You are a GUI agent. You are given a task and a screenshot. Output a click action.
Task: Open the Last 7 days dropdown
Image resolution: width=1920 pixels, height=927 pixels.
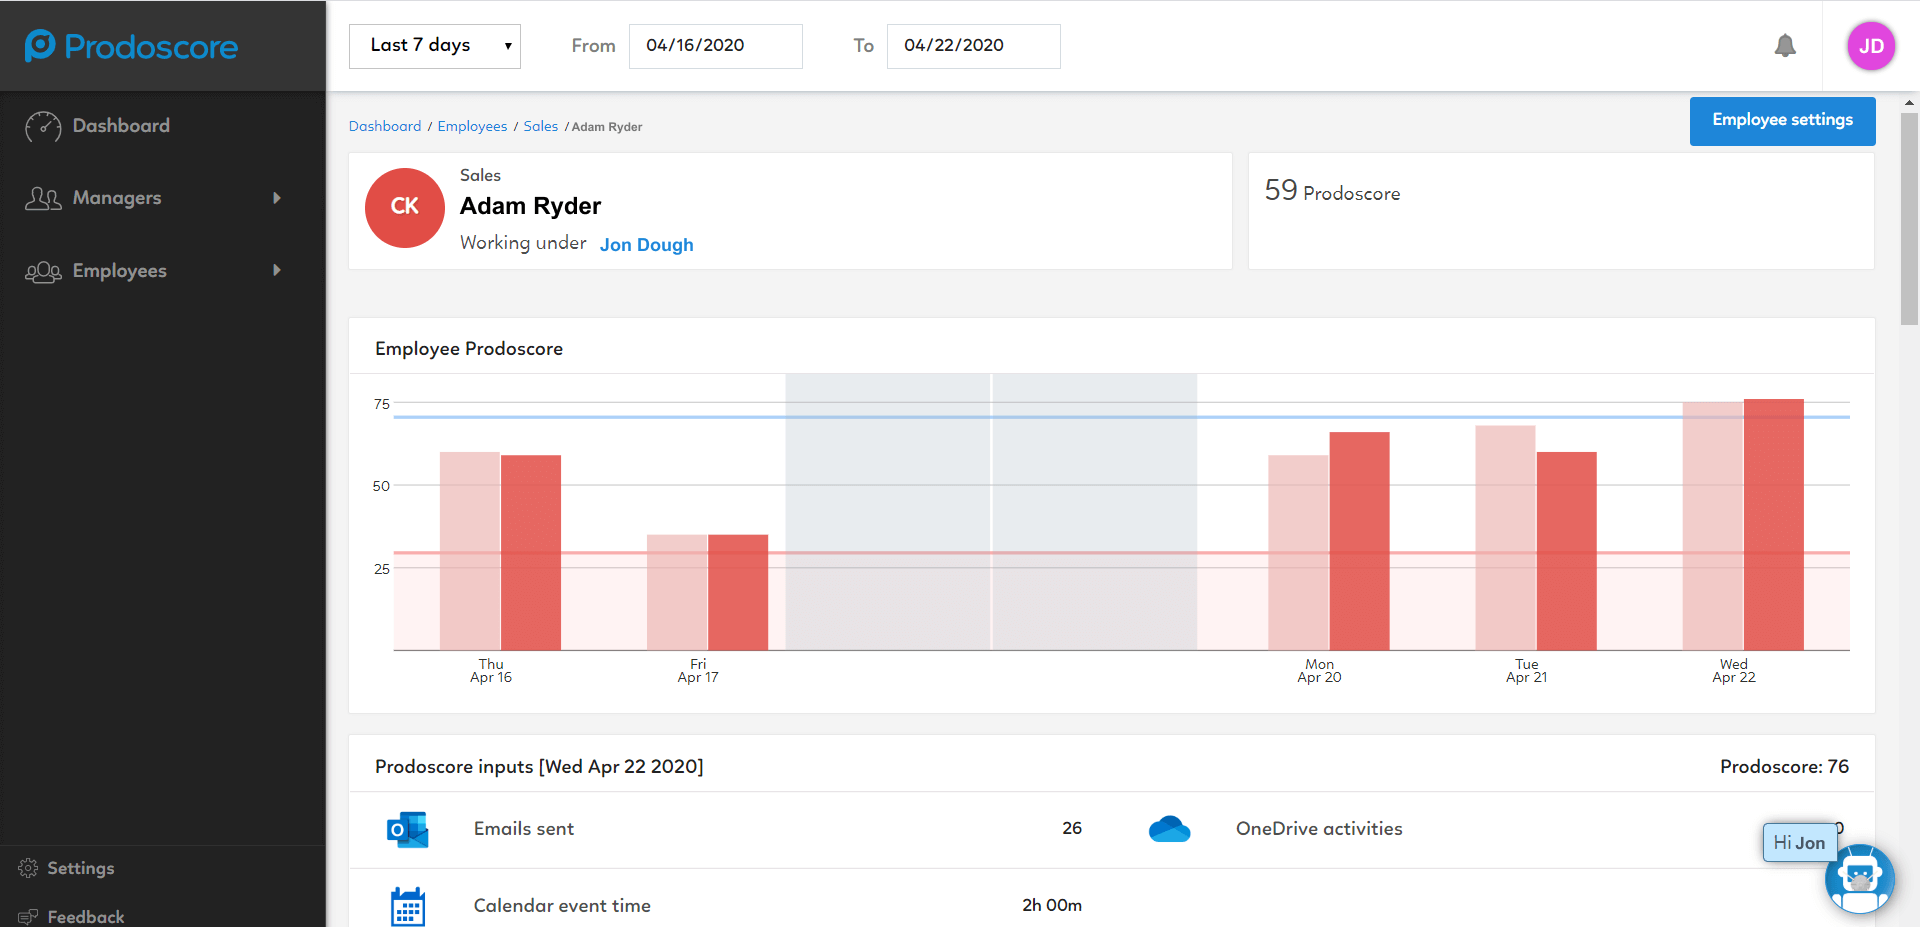(x=434, y=45)
